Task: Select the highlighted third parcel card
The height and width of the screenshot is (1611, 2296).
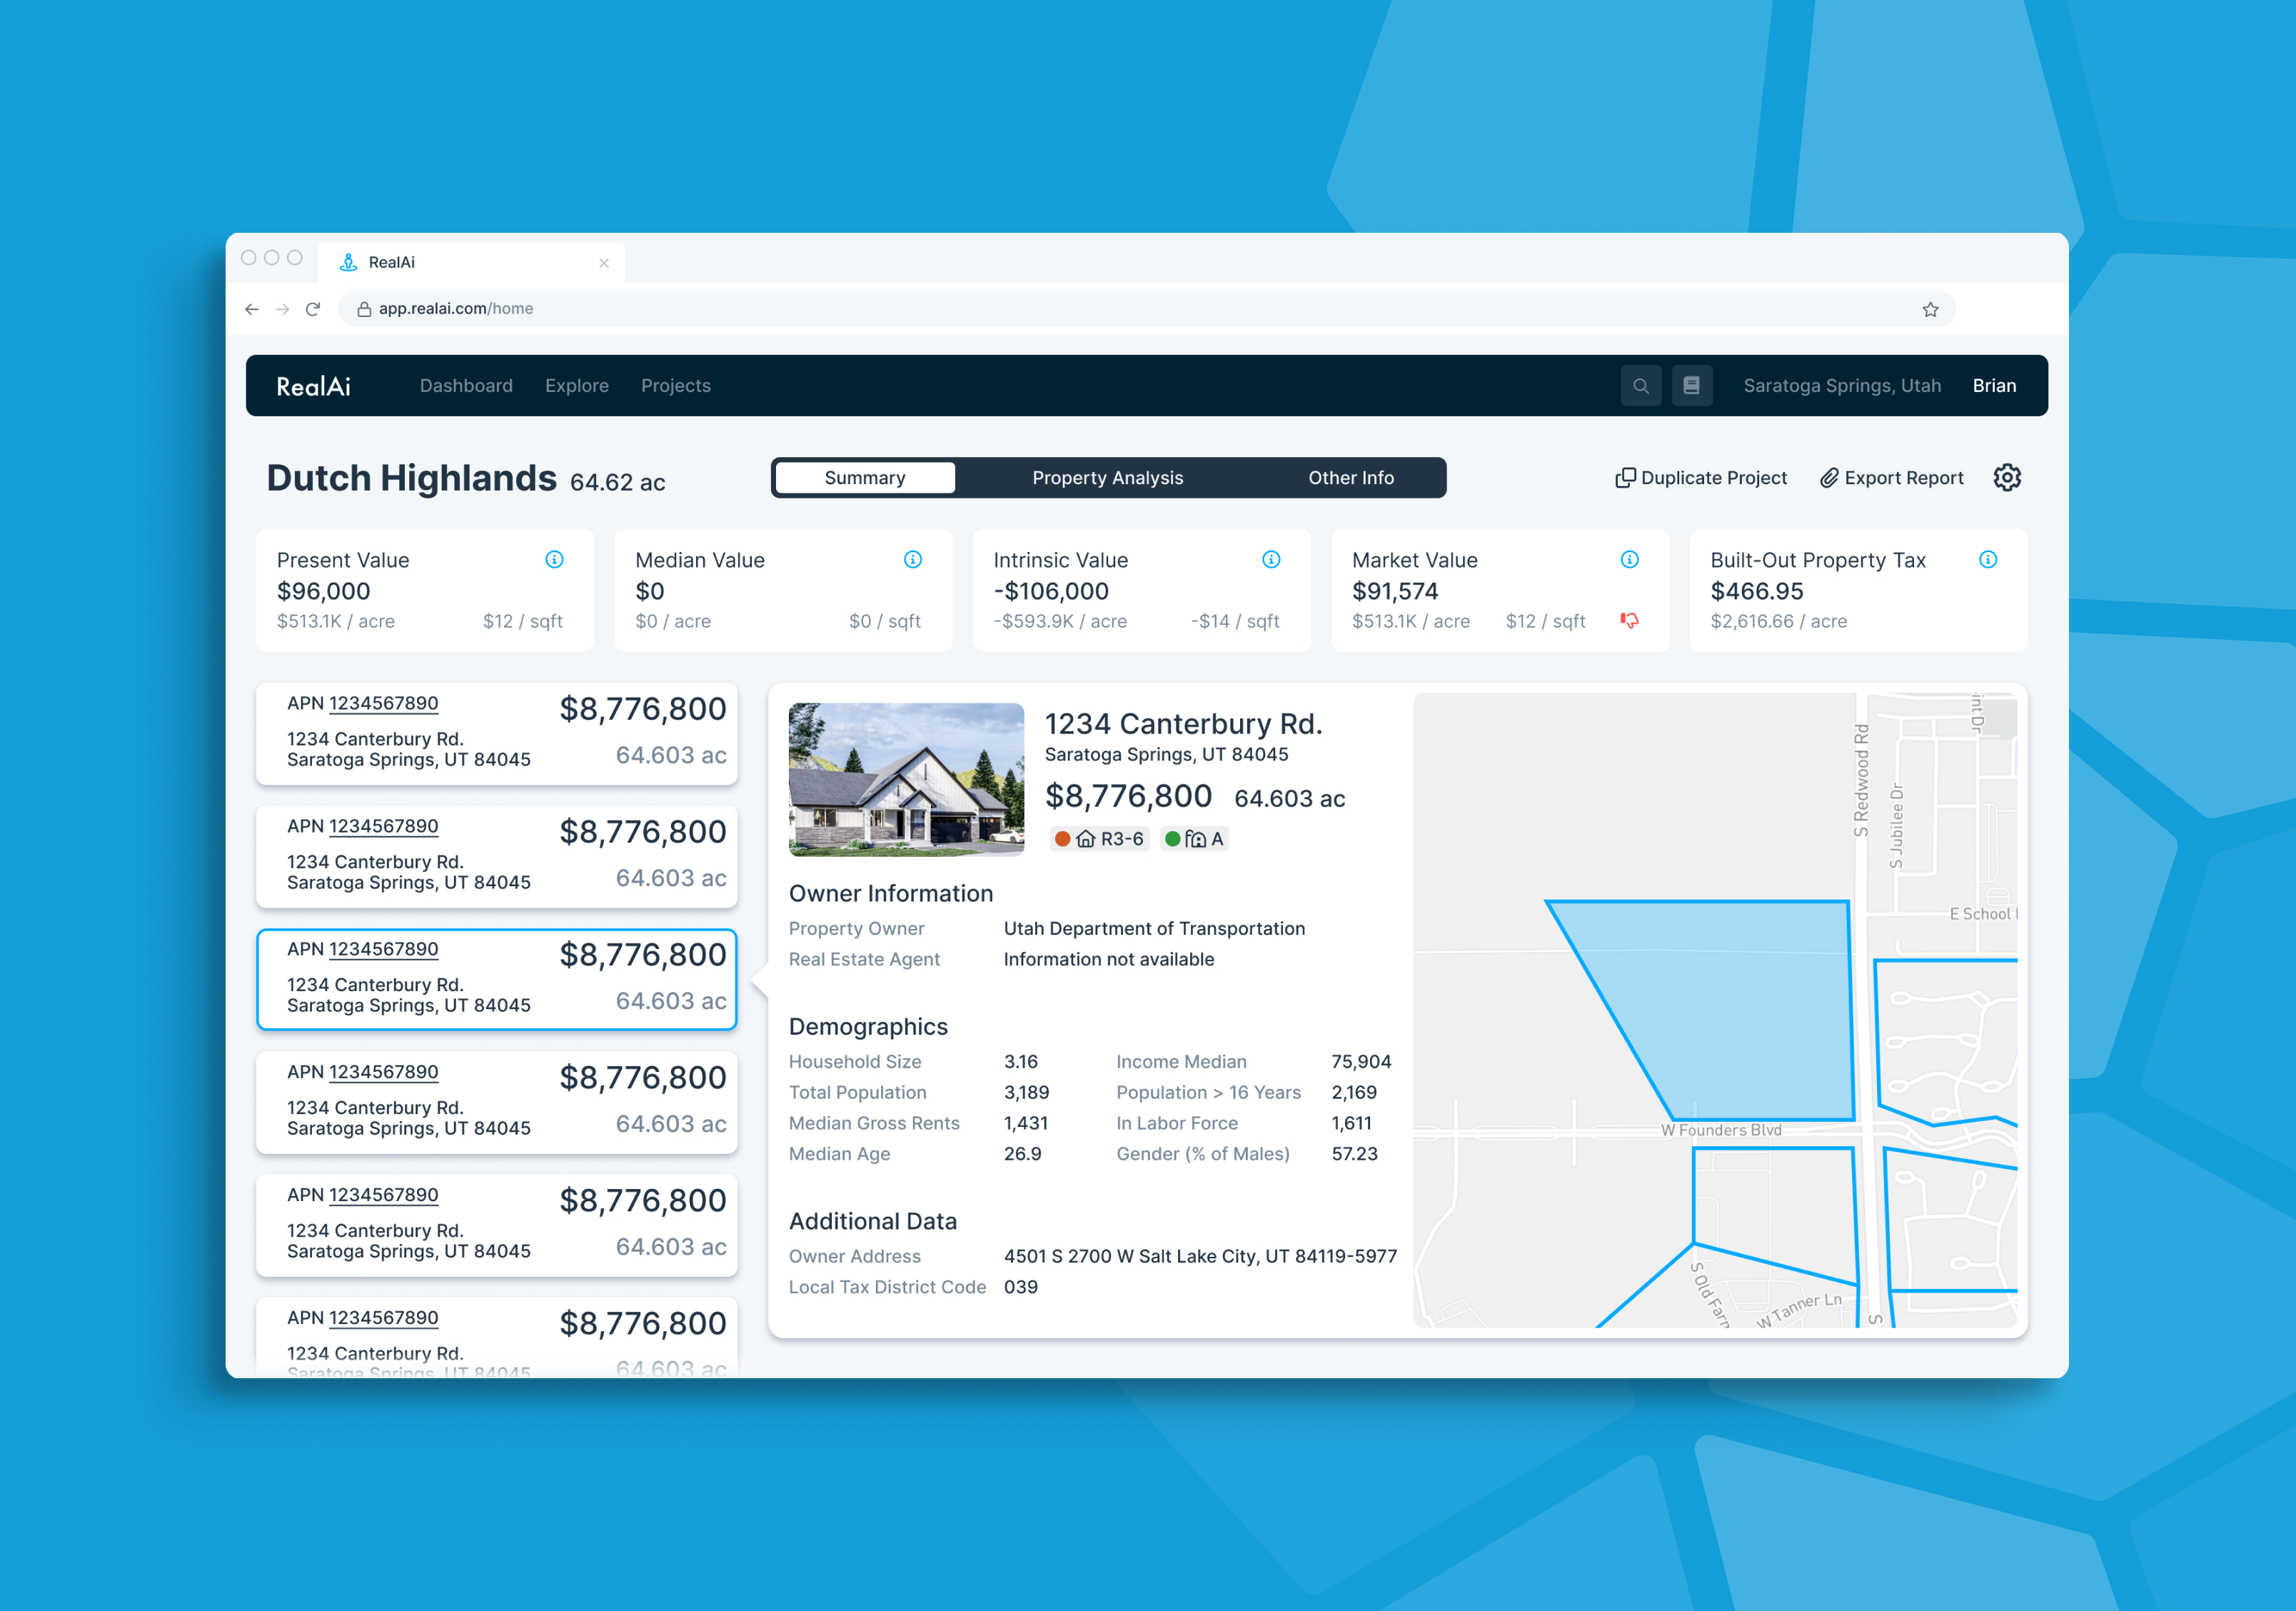Action: [496, 980]
